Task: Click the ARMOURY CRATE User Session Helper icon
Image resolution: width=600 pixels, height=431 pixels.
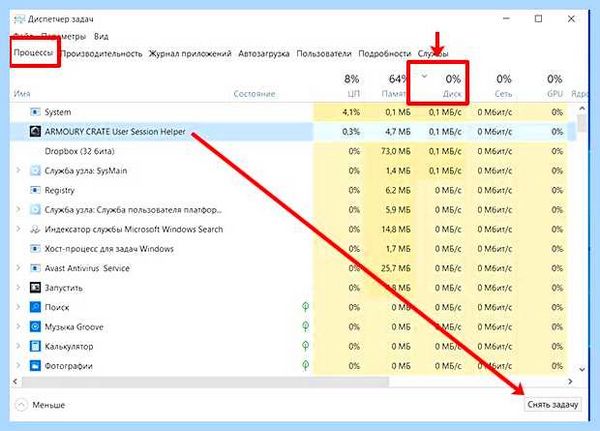Action: click(35, 132)
